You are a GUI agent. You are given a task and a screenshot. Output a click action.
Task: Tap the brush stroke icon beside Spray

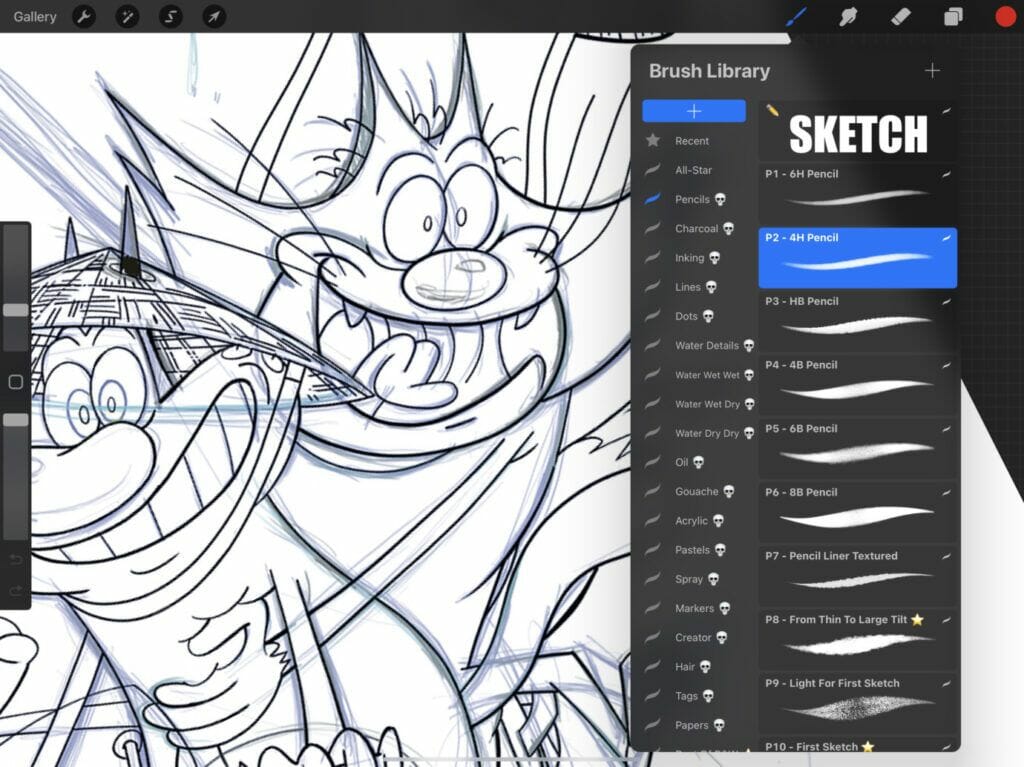[652, 579]
